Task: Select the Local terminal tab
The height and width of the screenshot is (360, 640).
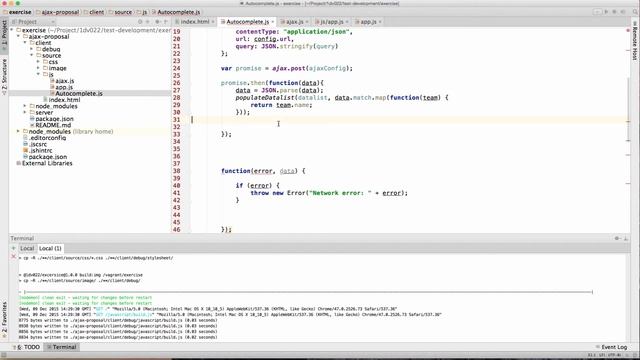Action: (x=27, y=248)
